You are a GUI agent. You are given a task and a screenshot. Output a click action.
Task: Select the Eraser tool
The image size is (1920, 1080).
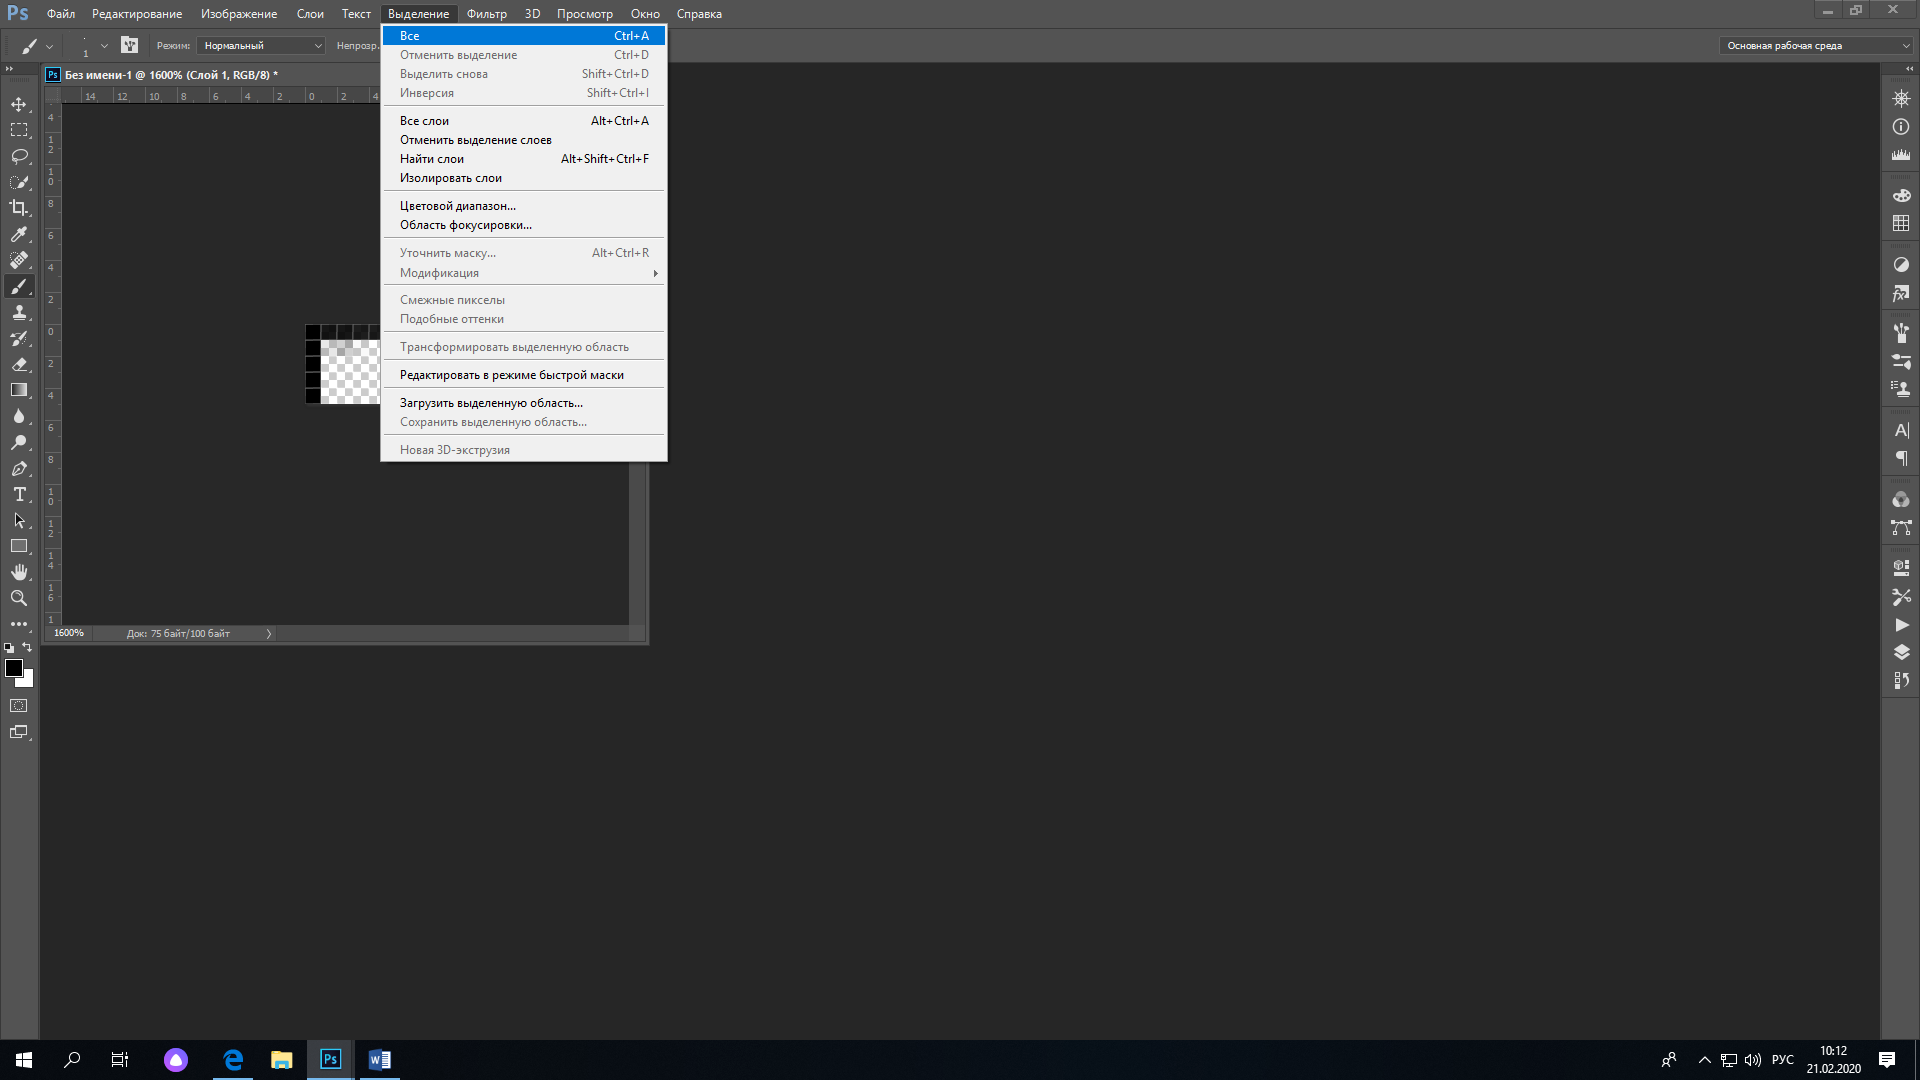click(19, 364)
